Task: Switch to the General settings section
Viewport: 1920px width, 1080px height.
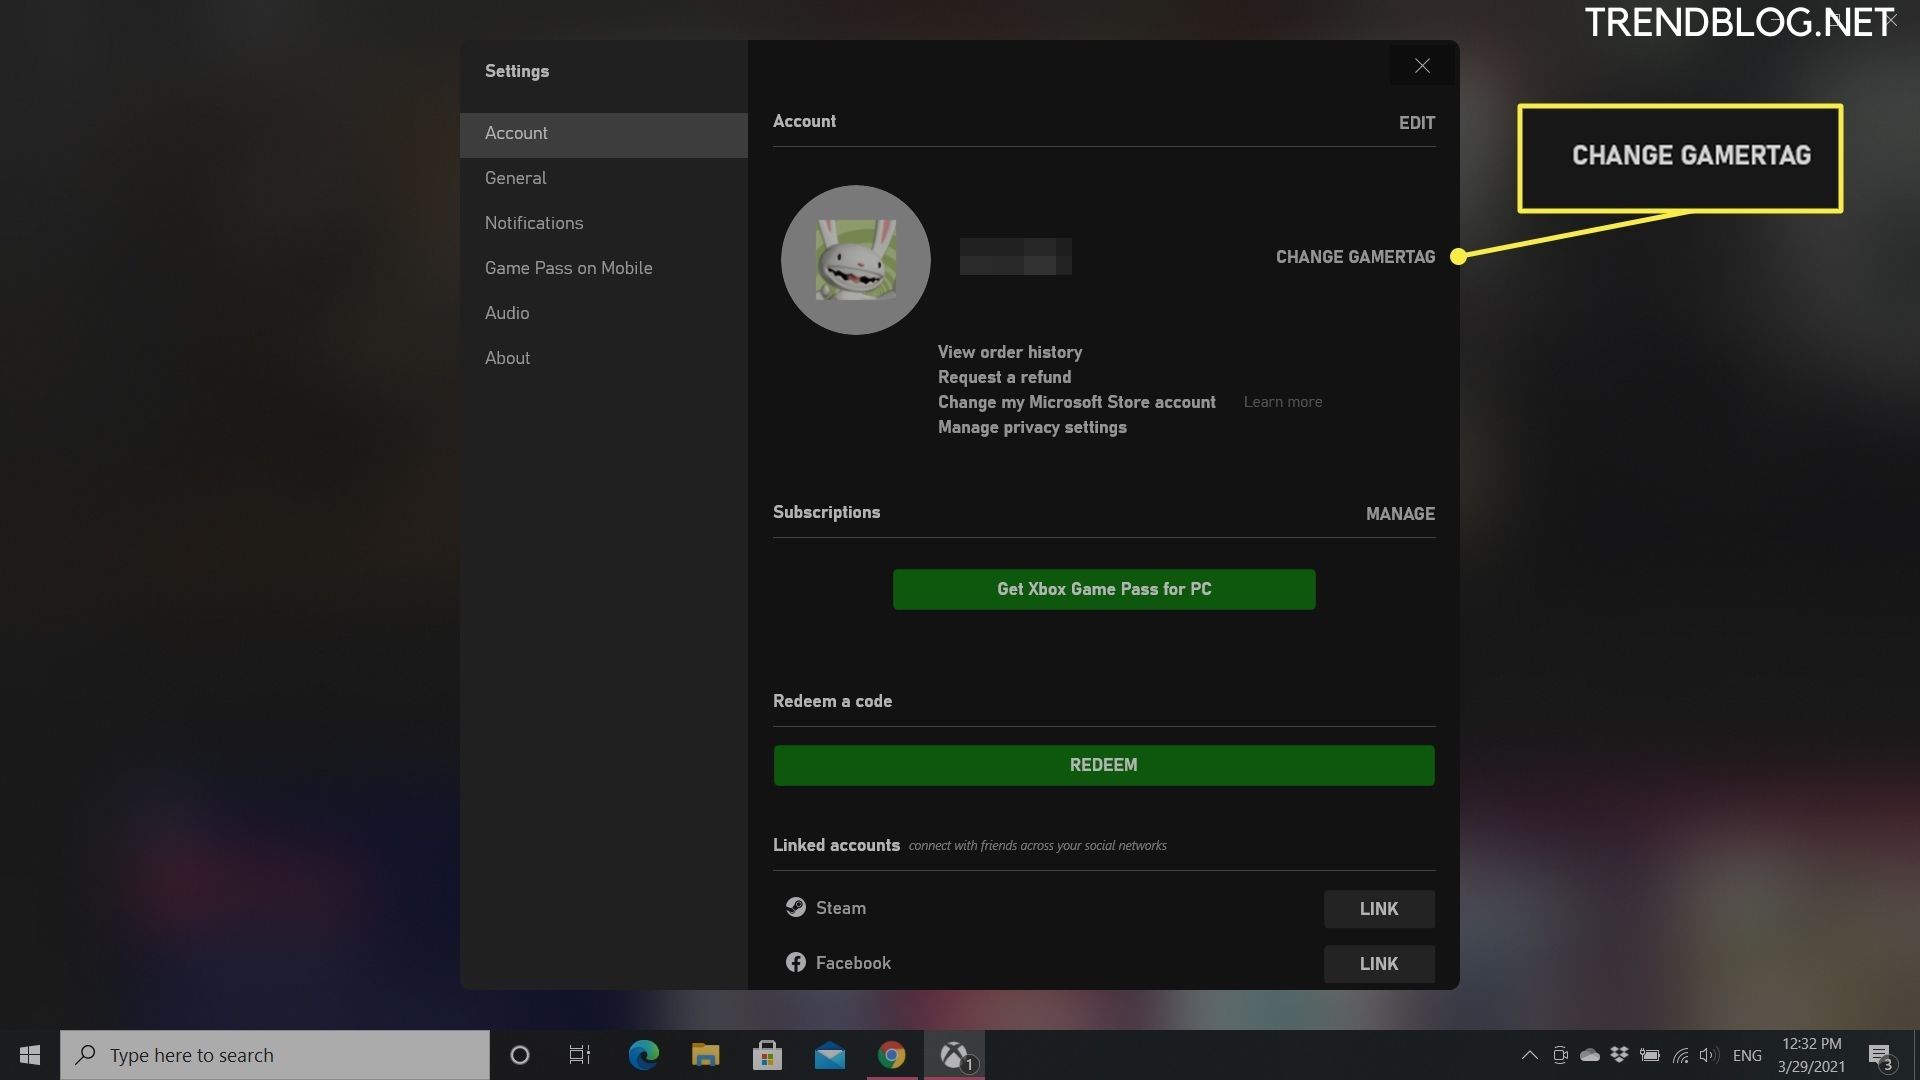Action: point(515,178)
